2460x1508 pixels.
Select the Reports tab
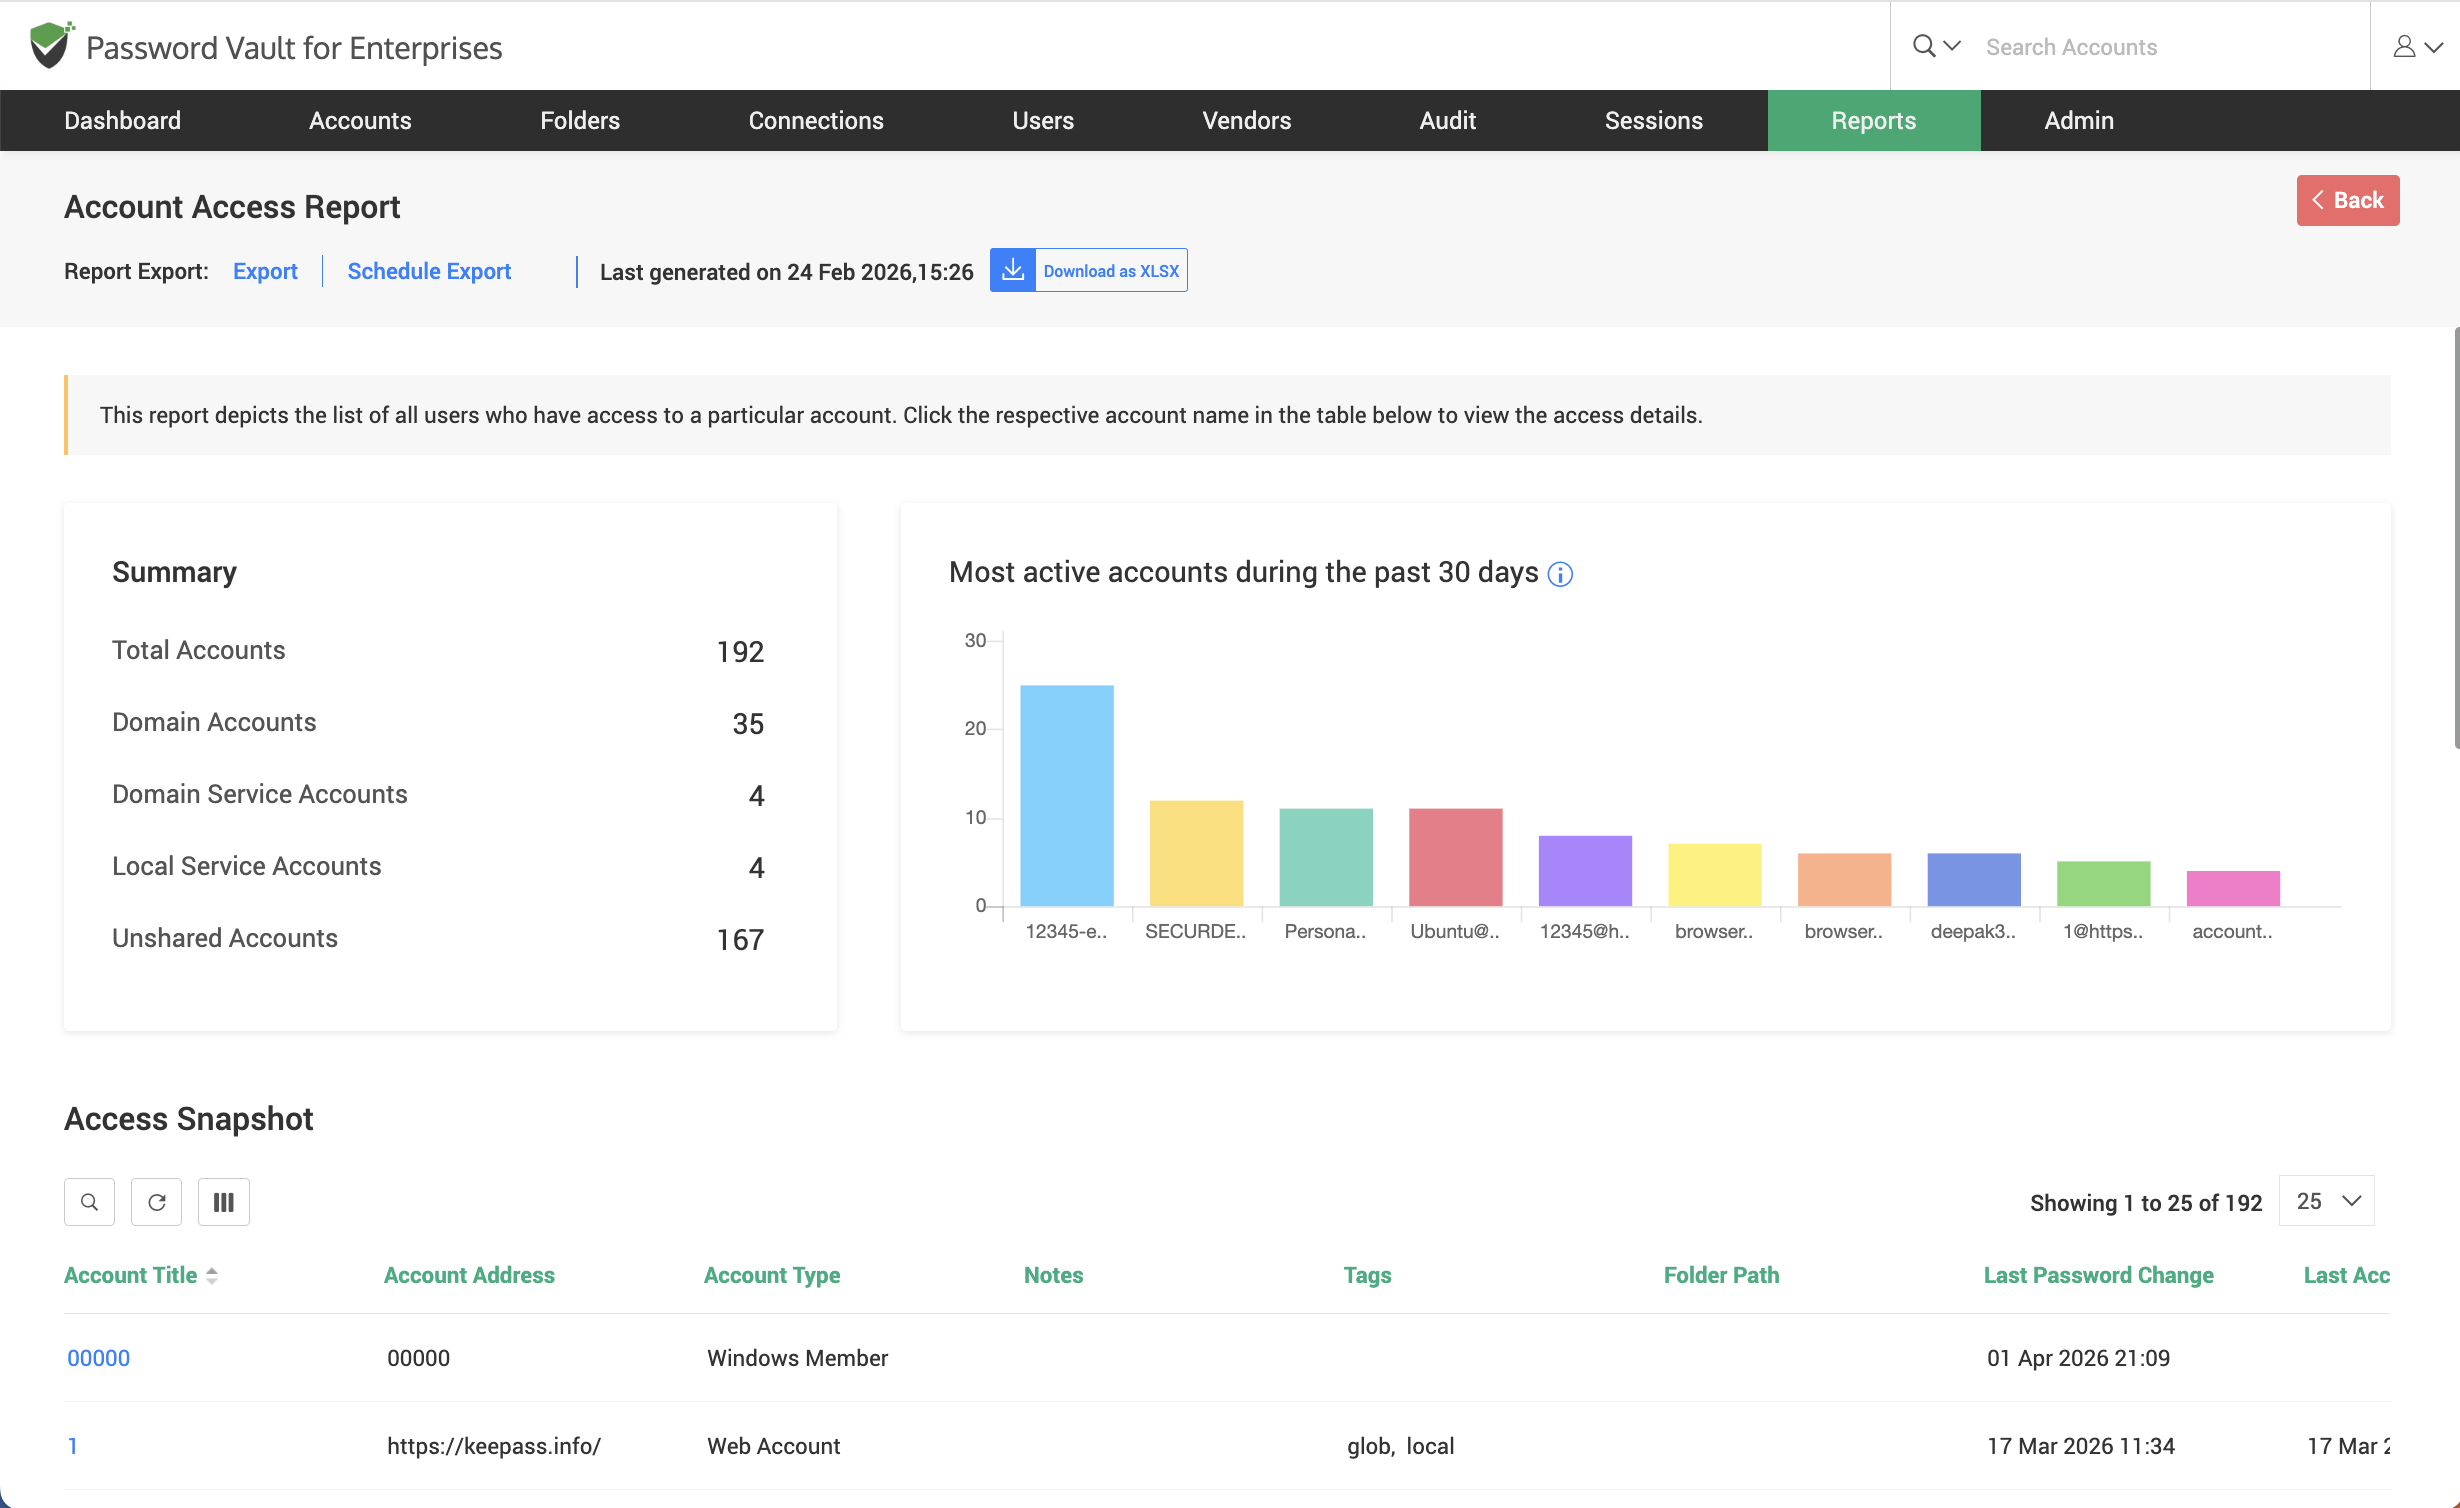tap(1874, 120)
